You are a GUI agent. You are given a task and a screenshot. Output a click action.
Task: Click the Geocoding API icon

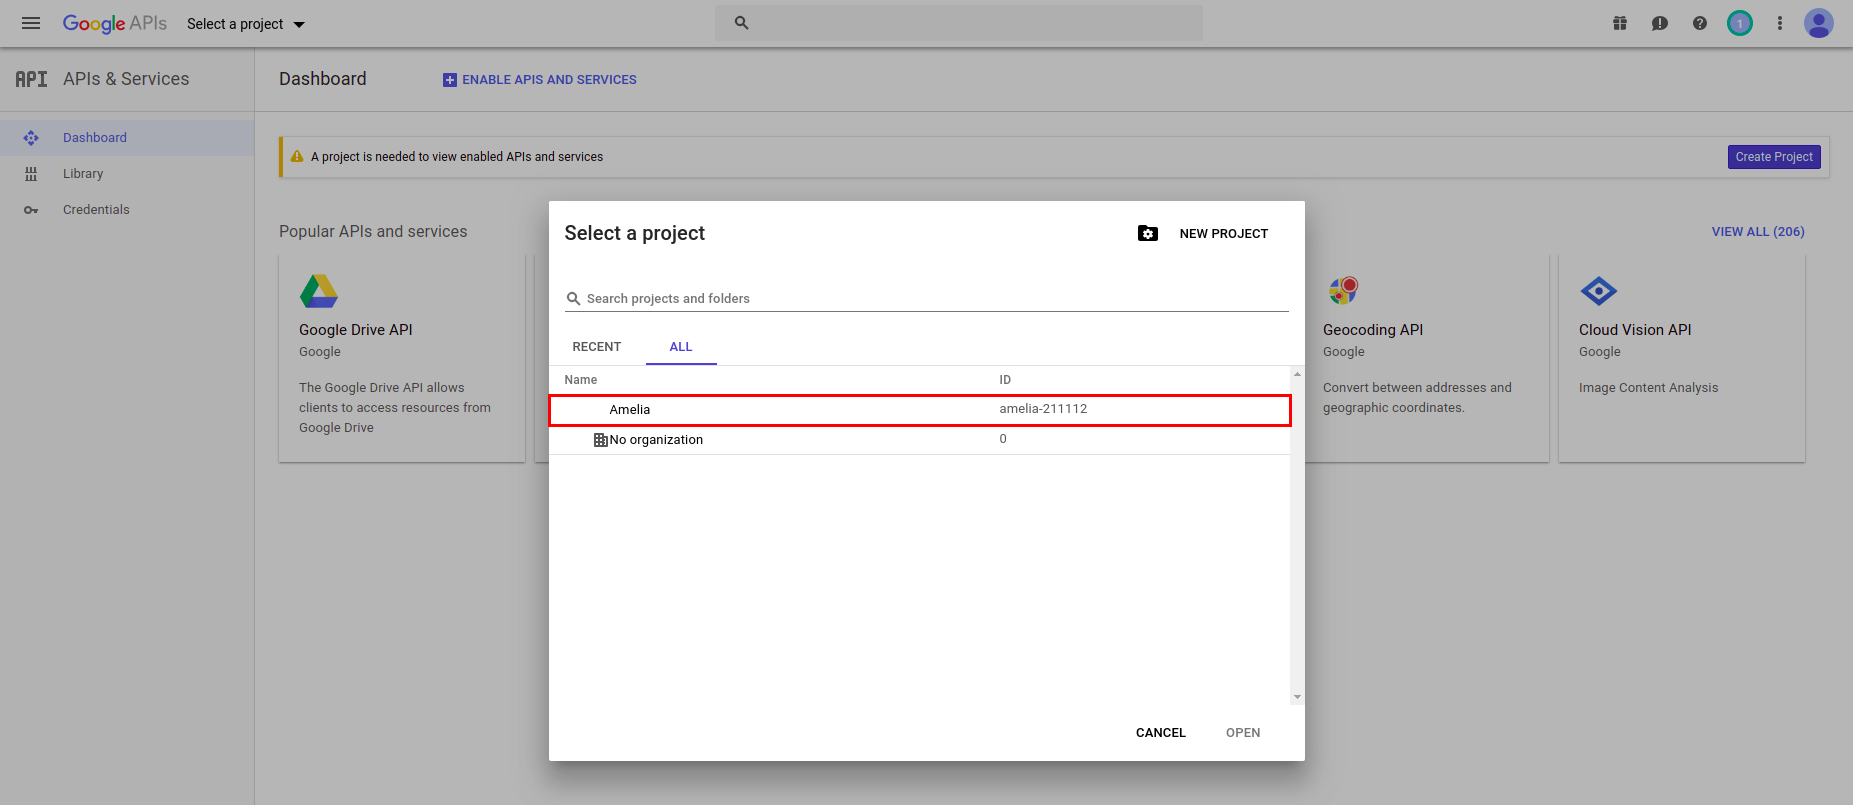tap(1343, 291)
